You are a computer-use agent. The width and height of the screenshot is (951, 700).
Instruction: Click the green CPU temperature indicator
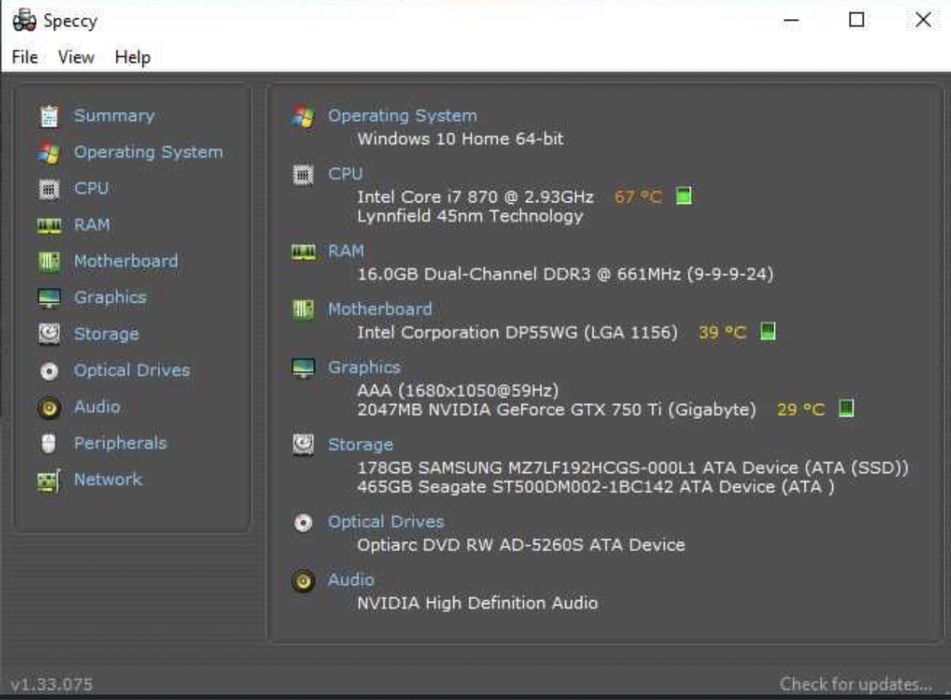684,196
